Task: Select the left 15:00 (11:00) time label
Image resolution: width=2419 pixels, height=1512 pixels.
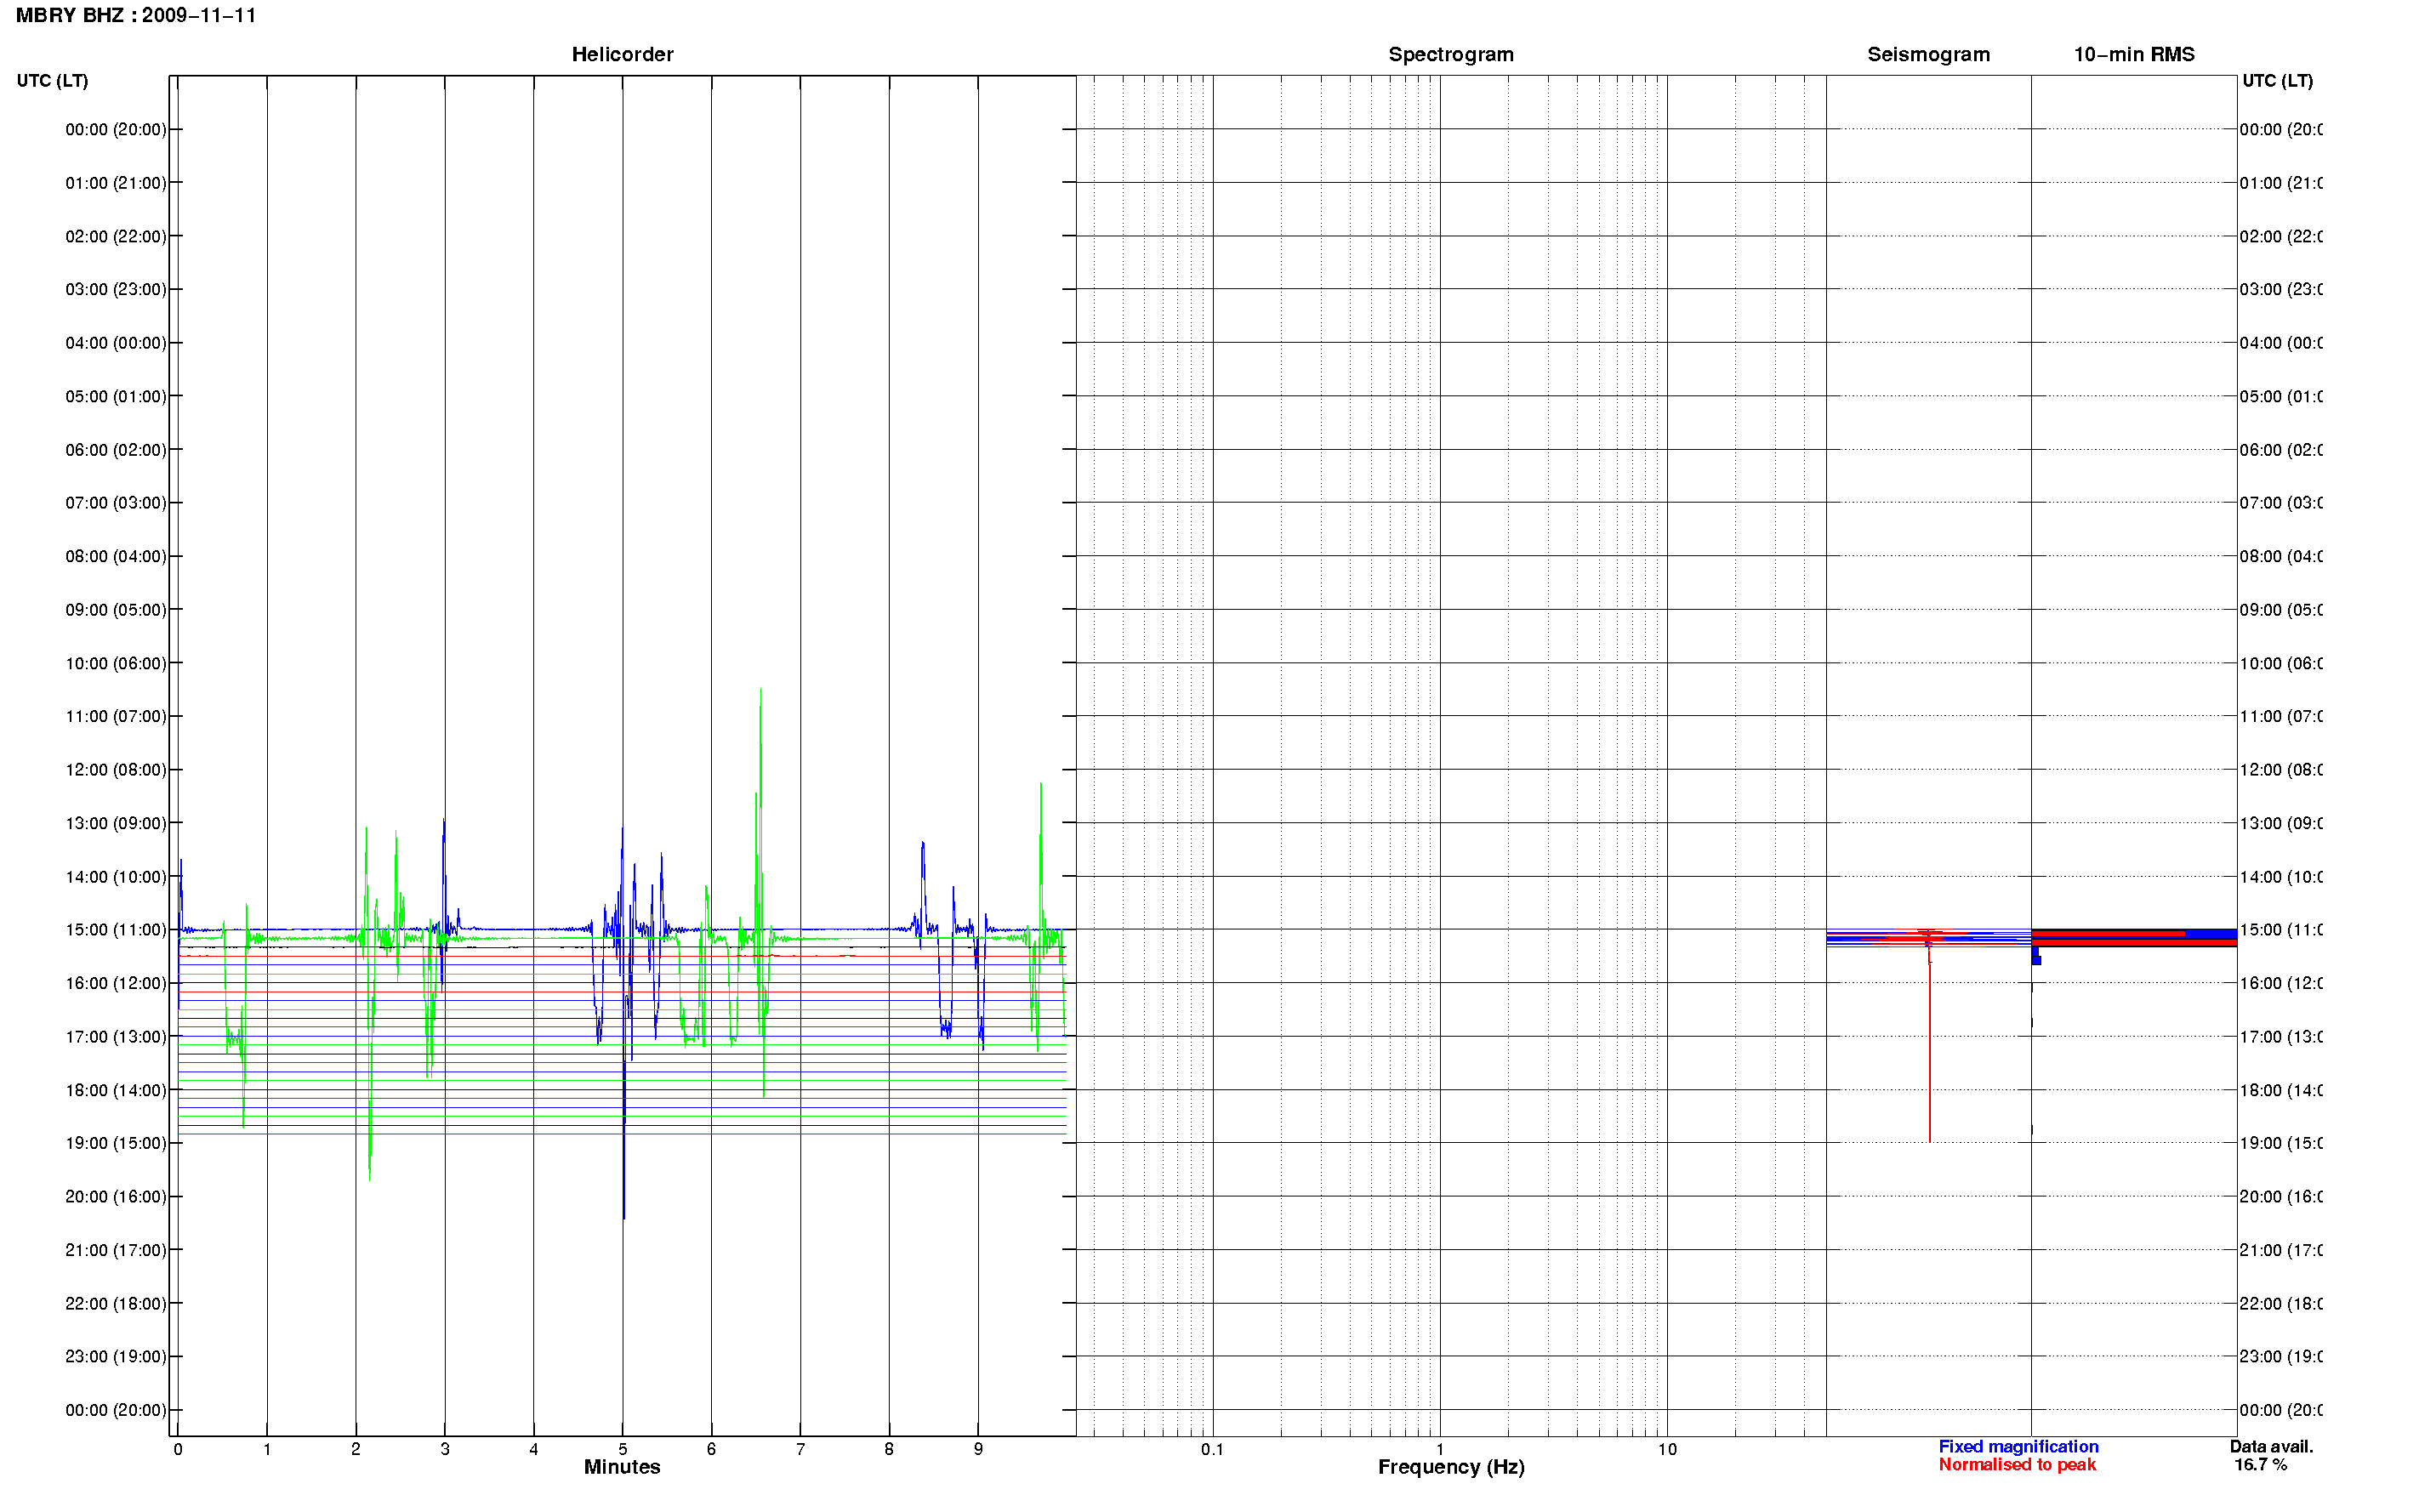Action: 116,930
